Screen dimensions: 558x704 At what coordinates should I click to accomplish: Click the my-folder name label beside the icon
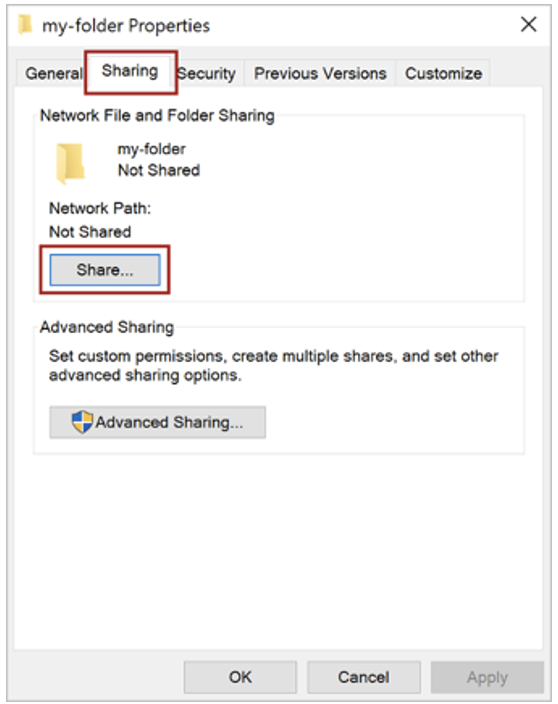[151, 149]
